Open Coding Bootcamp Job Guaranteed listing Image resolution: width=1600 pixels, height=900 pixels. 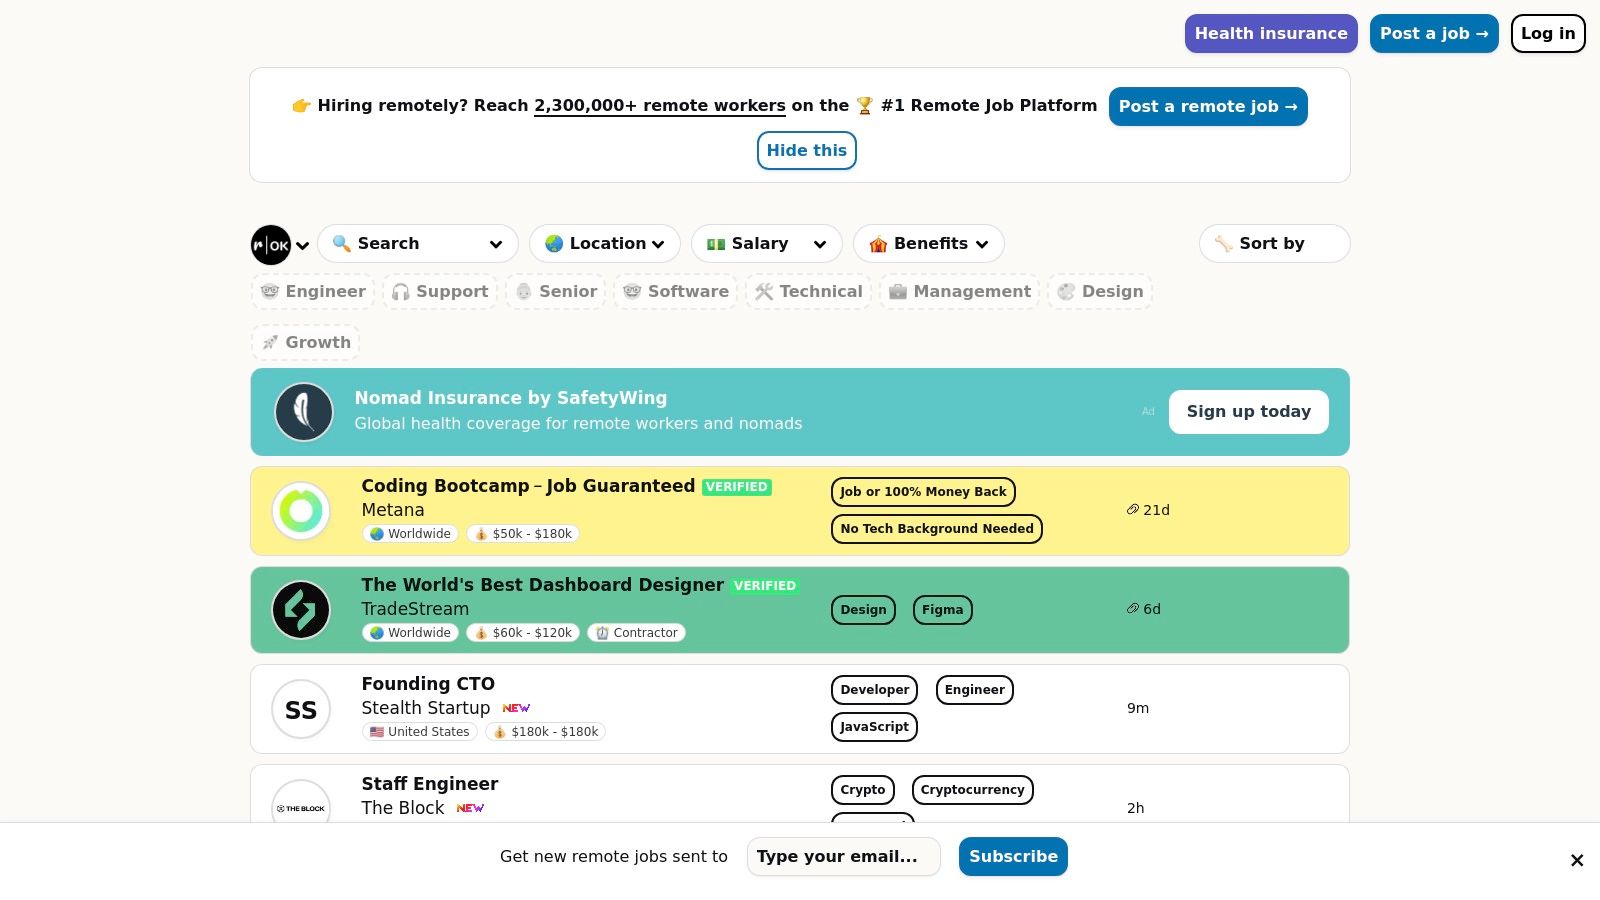tap(528, 486)
